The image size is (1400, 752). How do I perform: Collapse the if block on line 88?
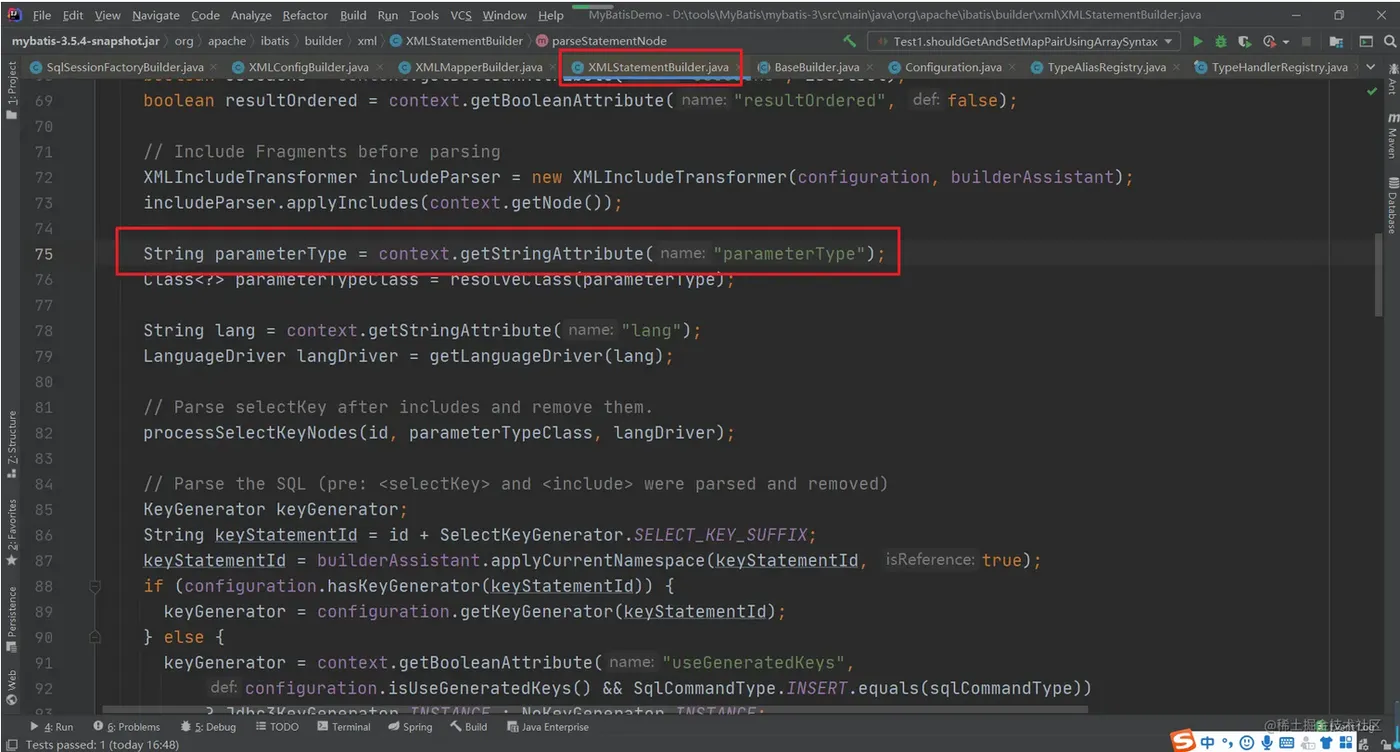point(95,586)
